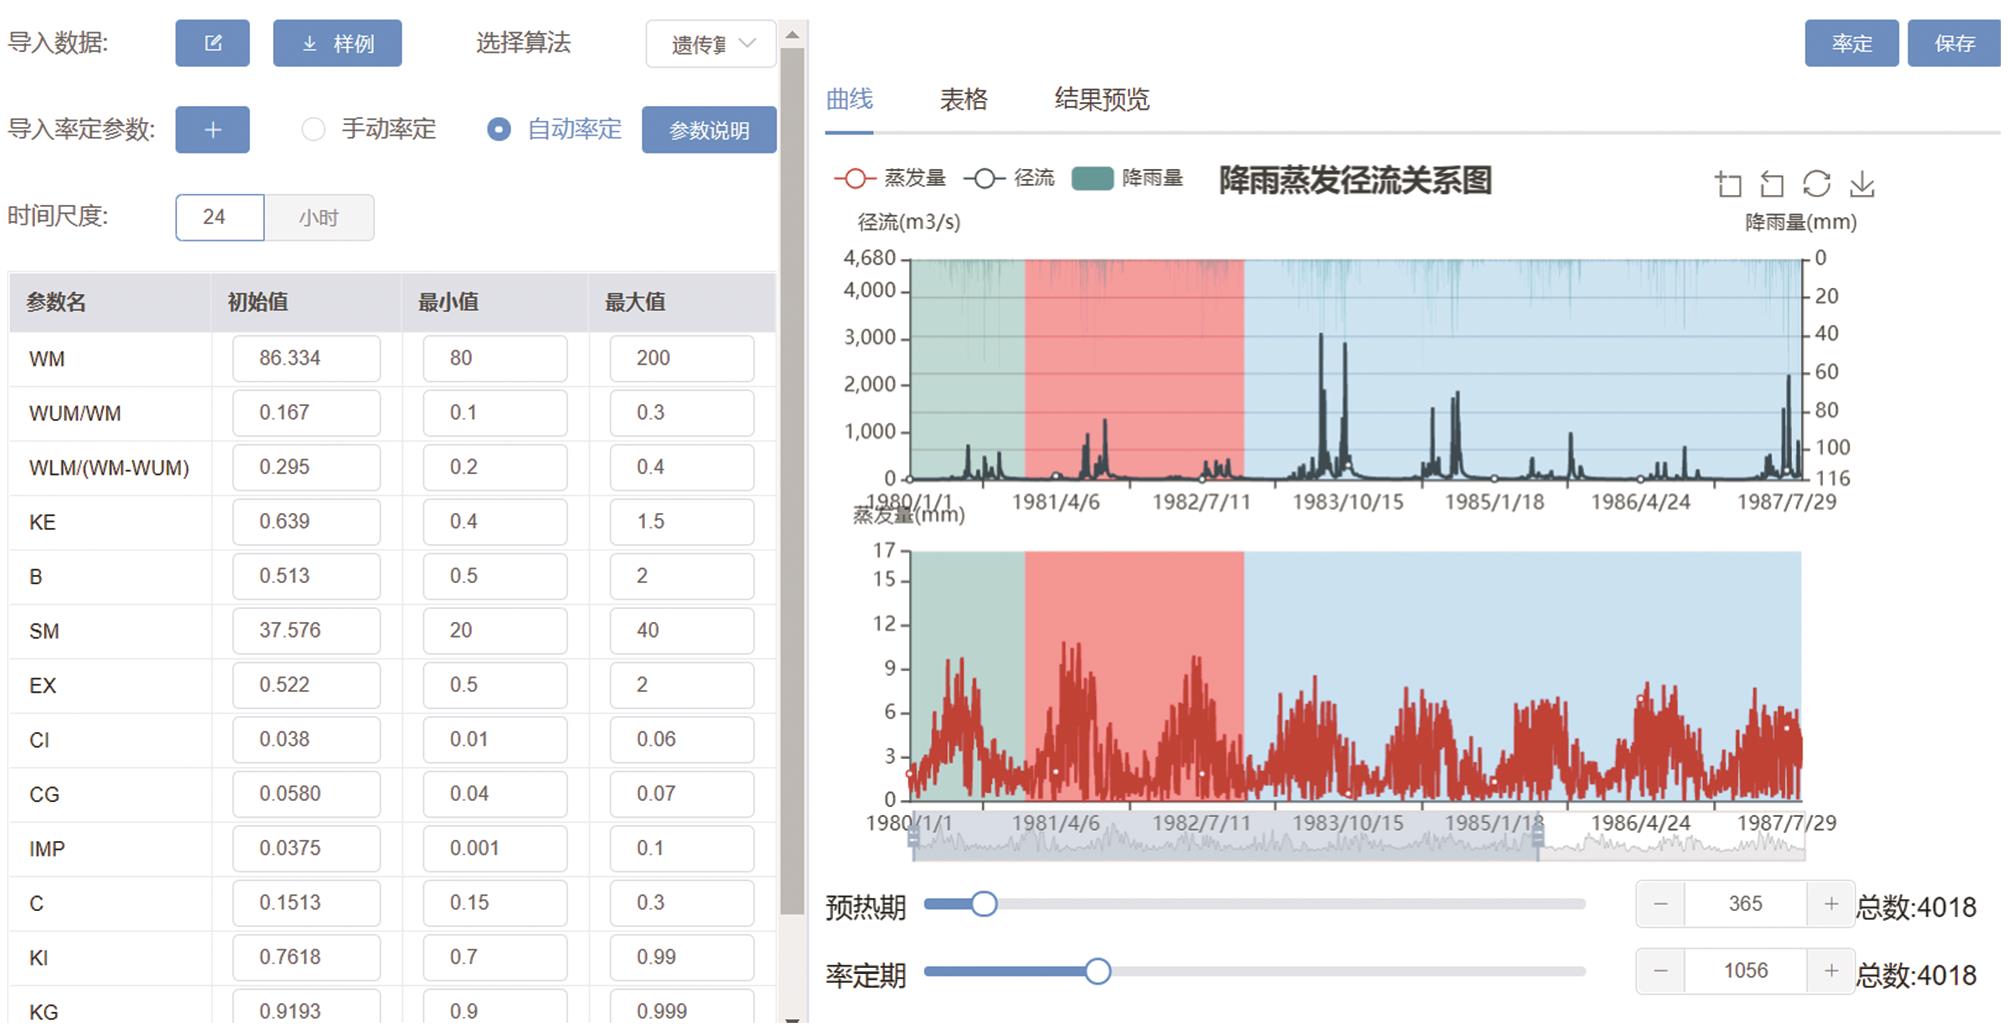This screenshot has height=1033, width=2008.
Task: Click minus stepper for 预热期 value
Action: click(1661, 904)
